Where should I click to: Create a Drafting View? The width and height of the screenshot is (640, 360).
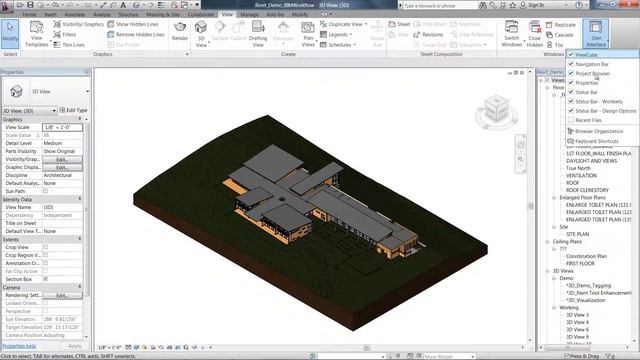click(x=258, y=34)
